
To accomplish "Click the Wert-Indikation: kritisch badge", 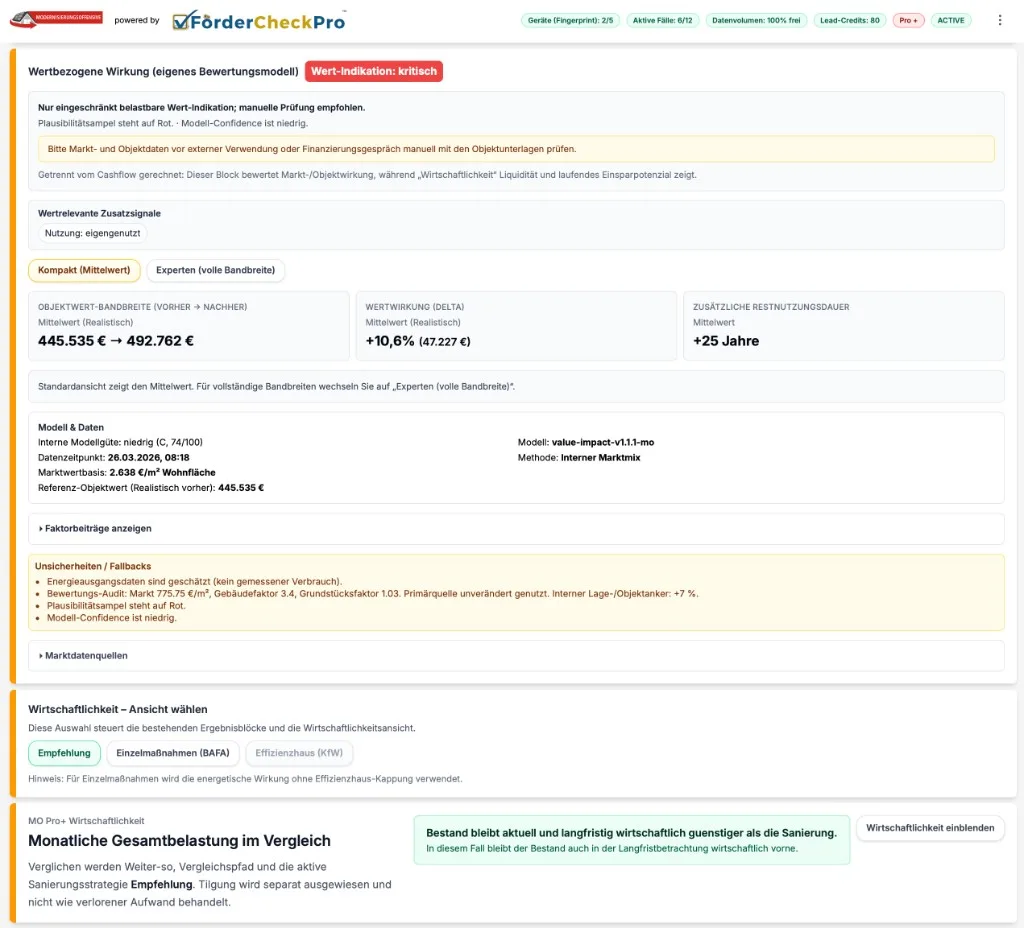I will coord(374,71).
